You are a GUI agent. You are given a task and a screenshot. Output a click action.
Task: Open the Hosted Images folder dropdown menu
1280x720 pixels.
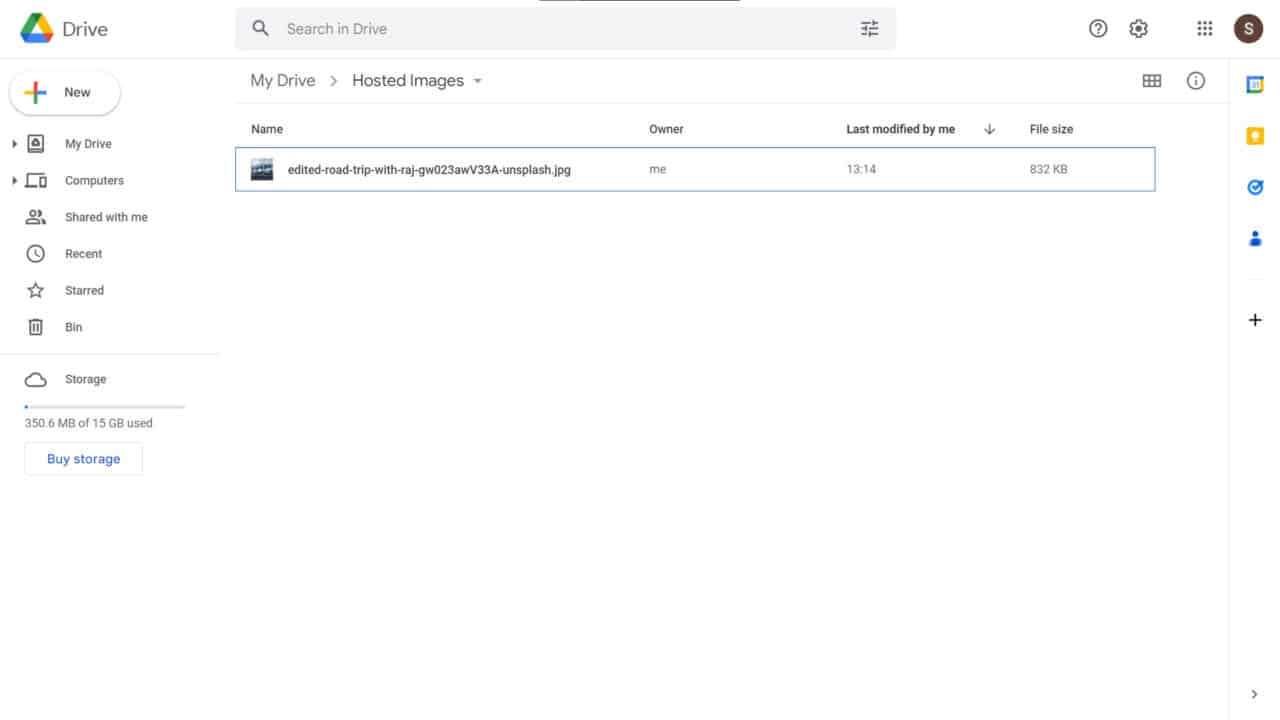click(478, 80)
